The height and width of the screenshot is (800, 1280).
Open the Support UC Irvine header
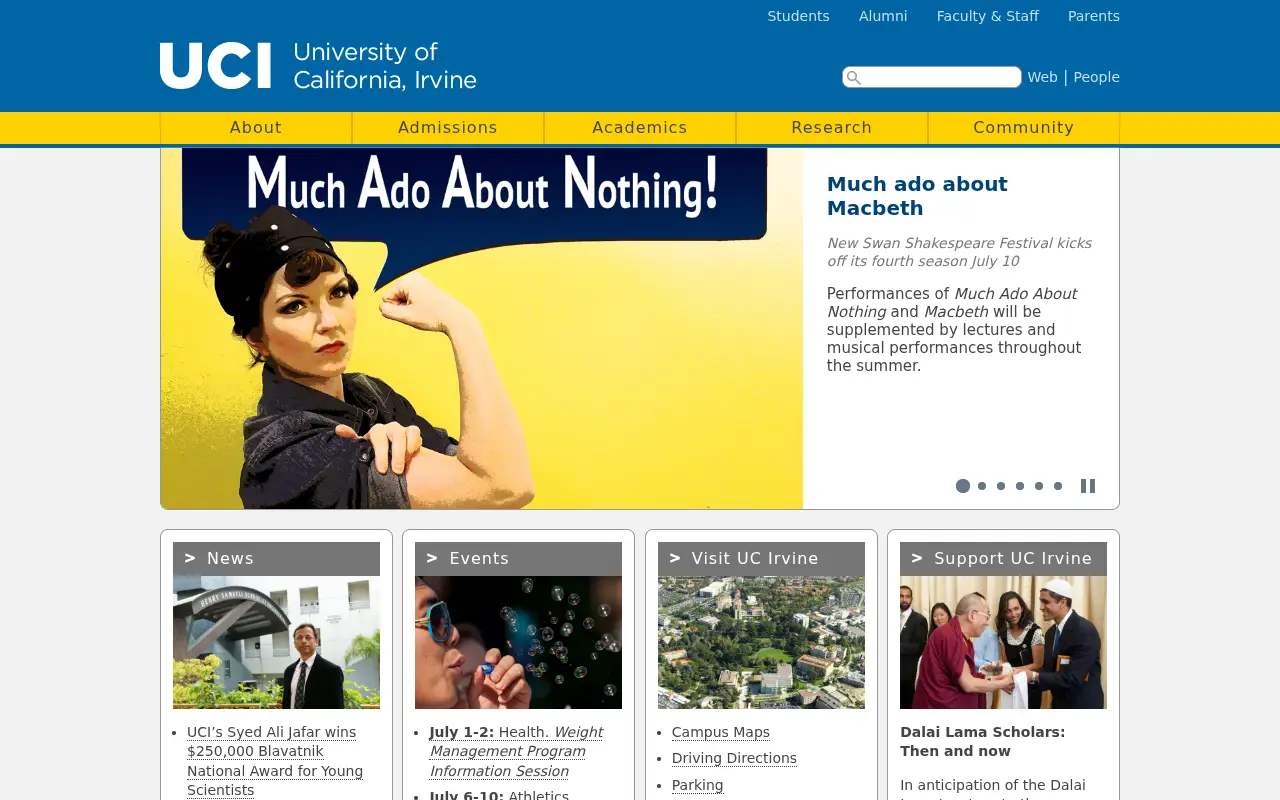(1003, 559)
